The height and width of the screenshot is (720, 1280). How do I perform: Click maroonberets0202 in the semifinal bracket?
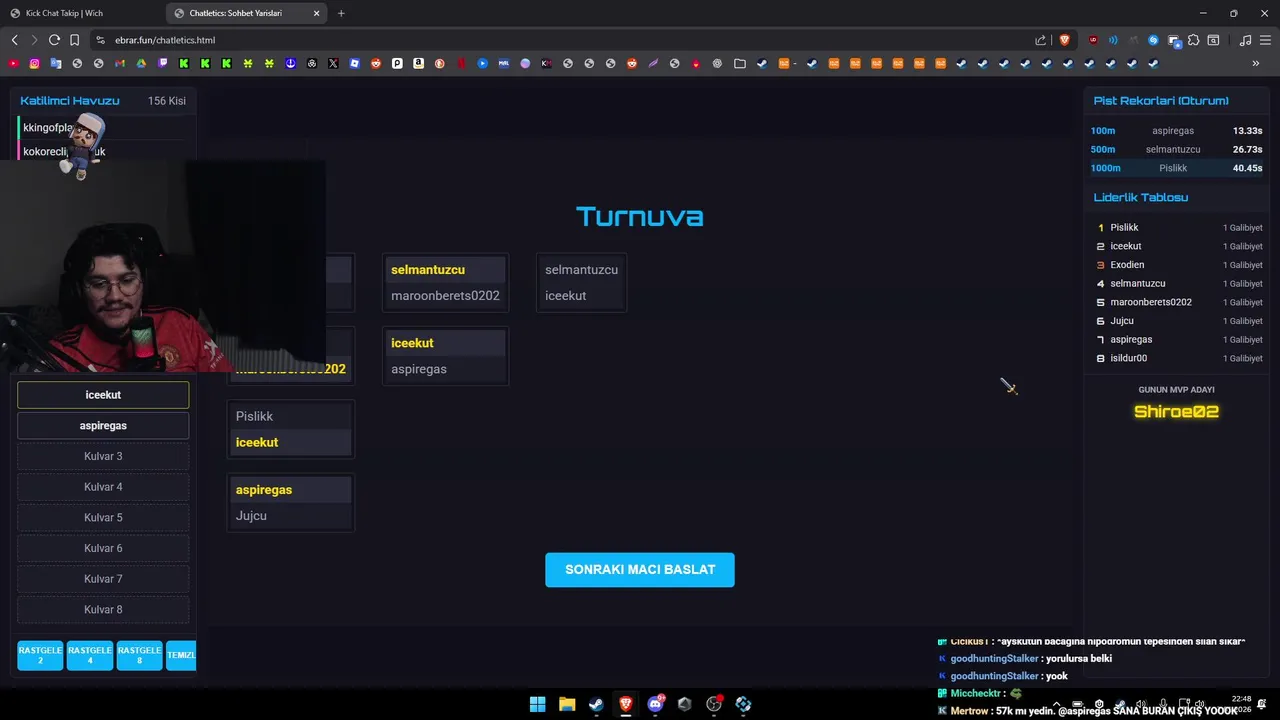tap(445, 296)
